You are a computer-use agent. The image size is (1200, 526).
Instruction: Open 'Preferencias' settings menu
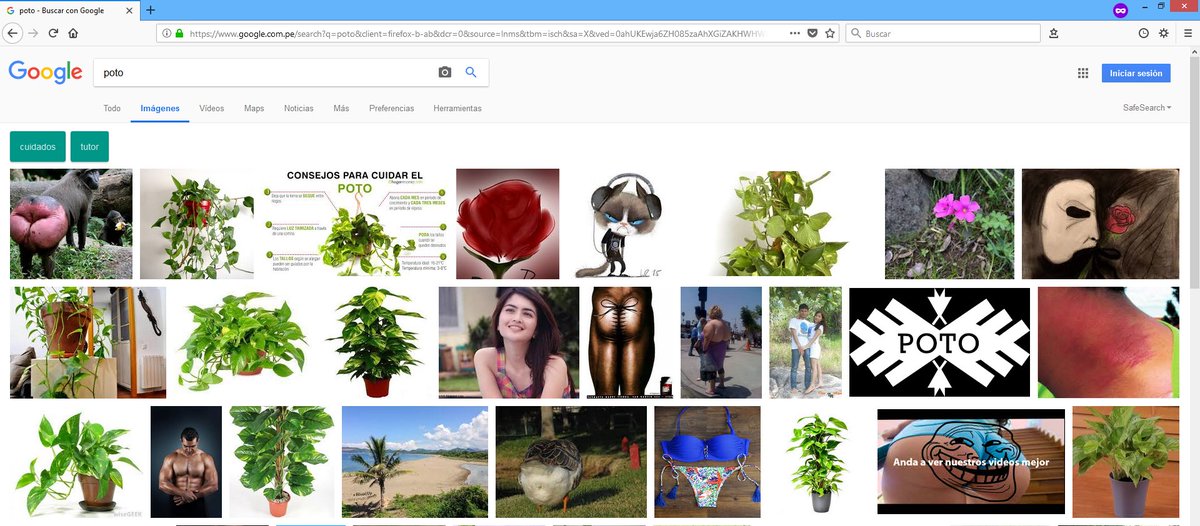[x=391, y=108]
